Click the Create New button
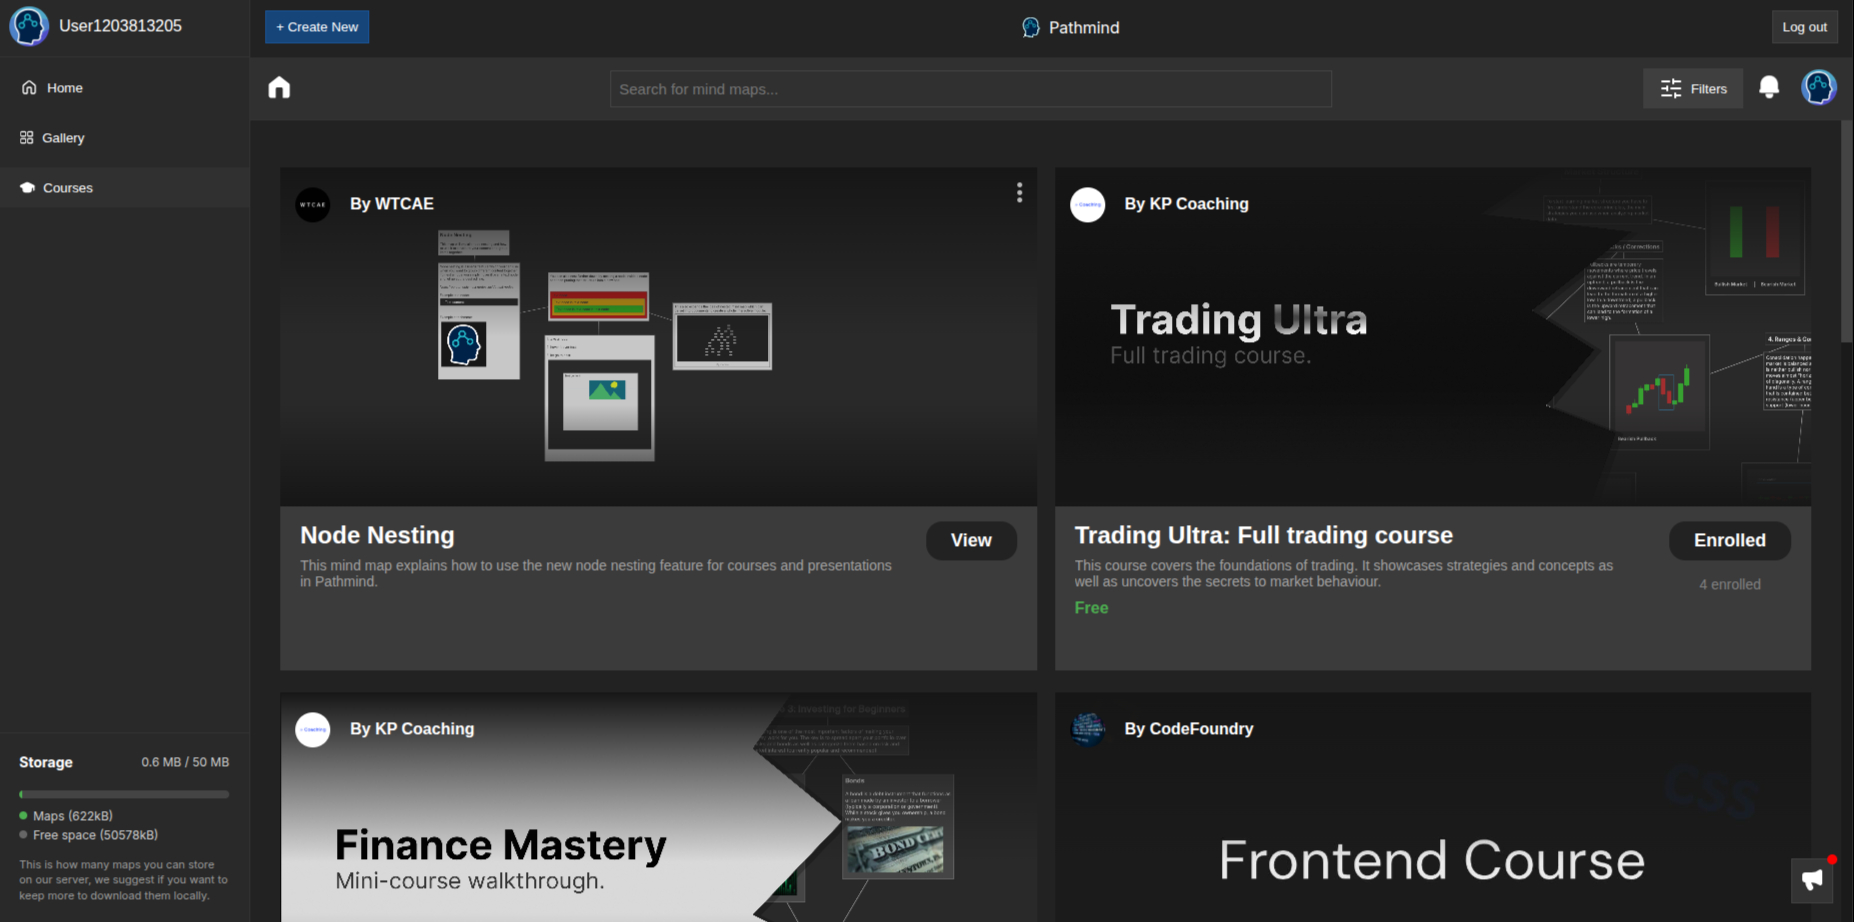 click(317, 27)
